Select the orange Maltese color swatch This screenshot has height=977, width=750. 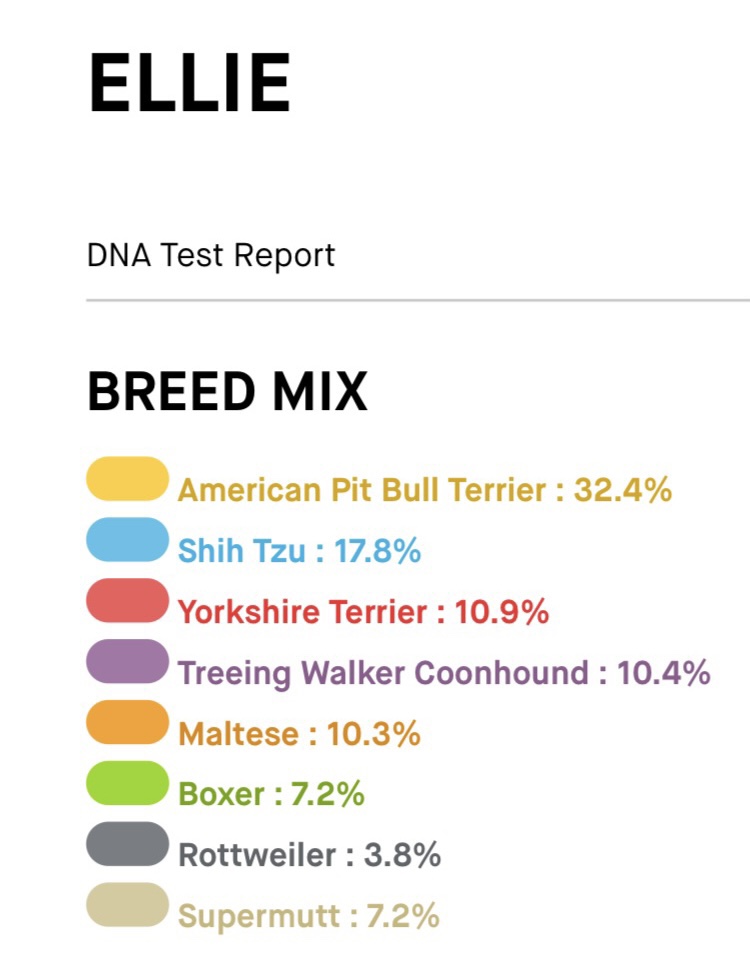point(127,723)
